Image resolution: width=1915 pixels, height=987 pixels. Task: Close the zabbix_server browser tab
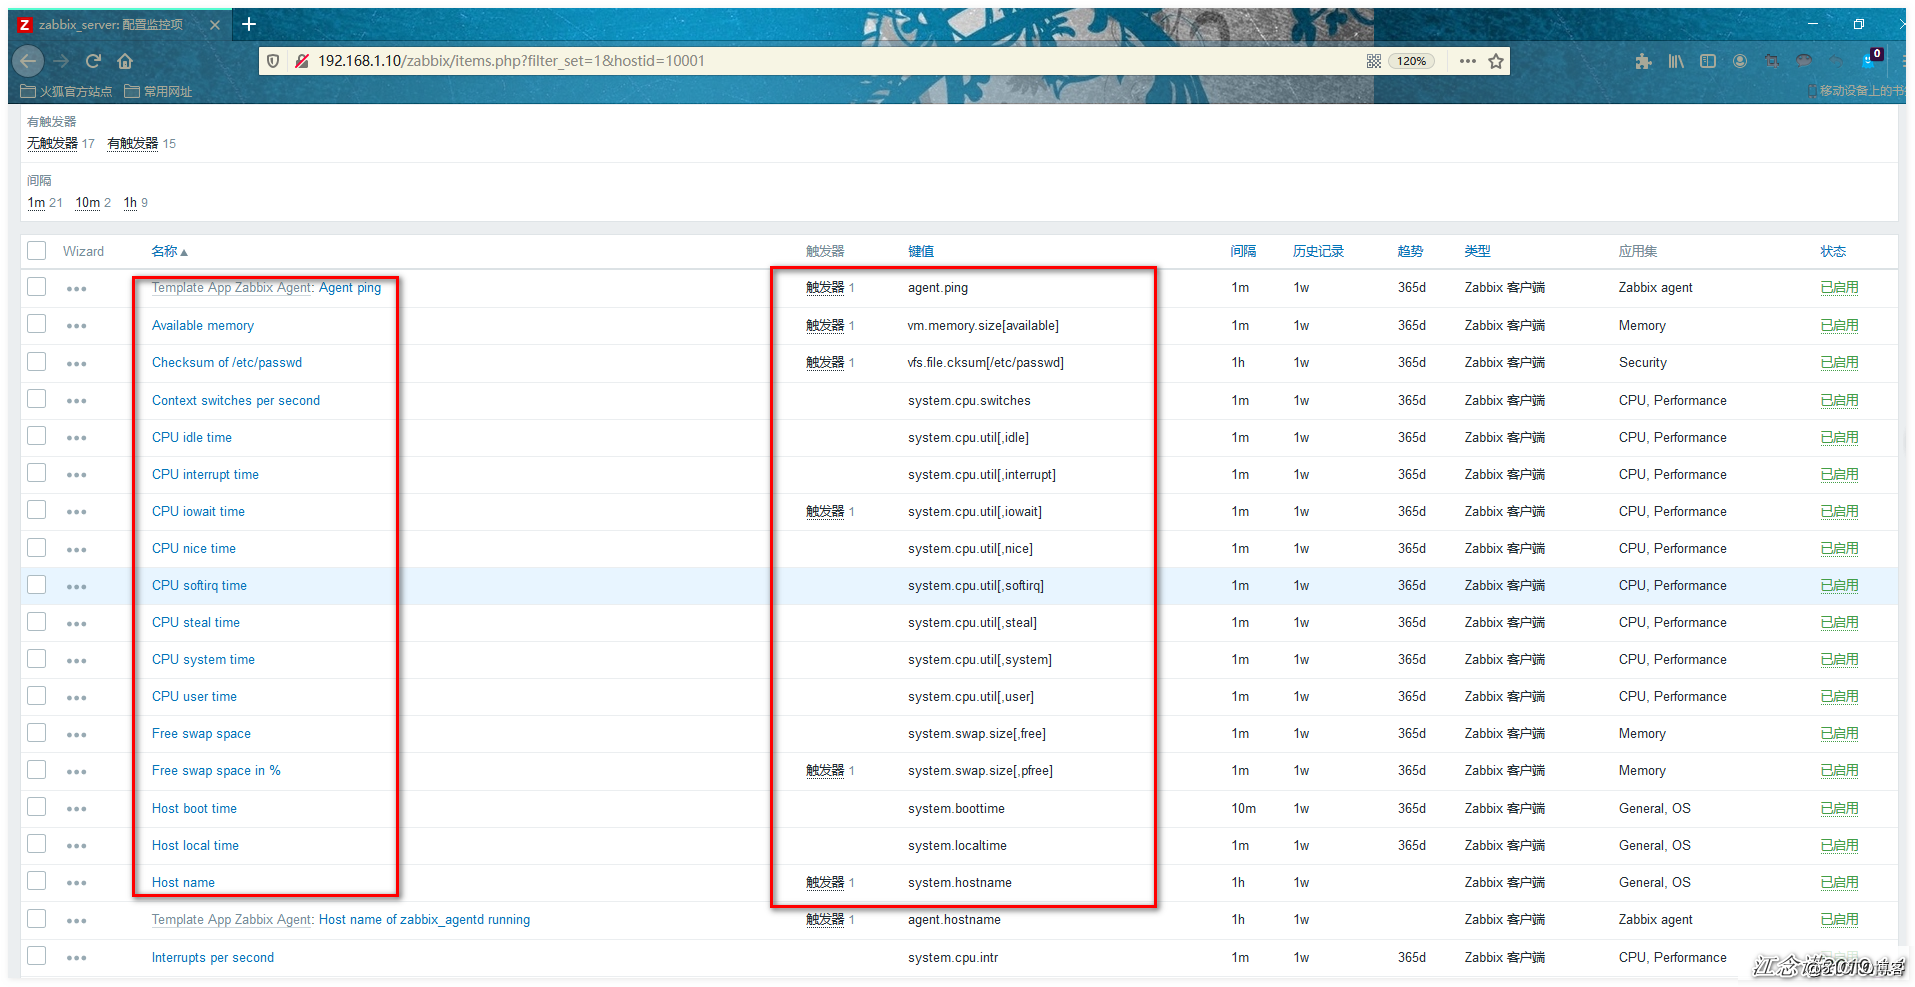(x=215, y=25)
